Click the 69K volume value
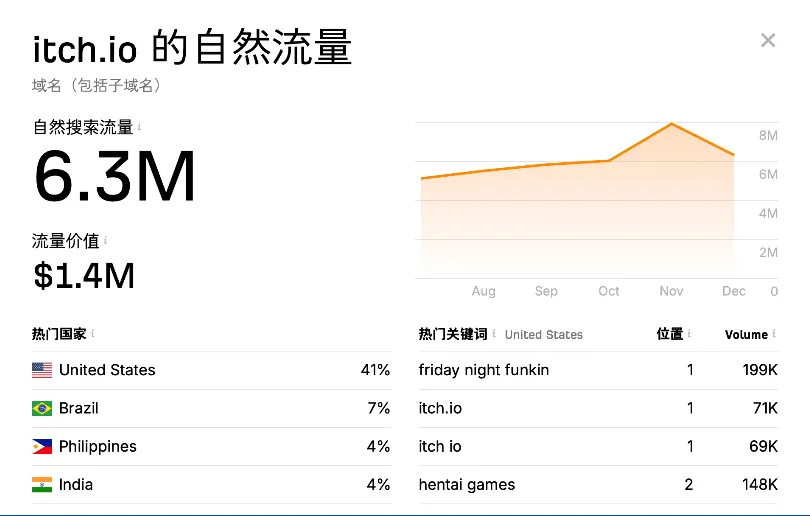This screenshot has width=810, height=516. [764, 446]
